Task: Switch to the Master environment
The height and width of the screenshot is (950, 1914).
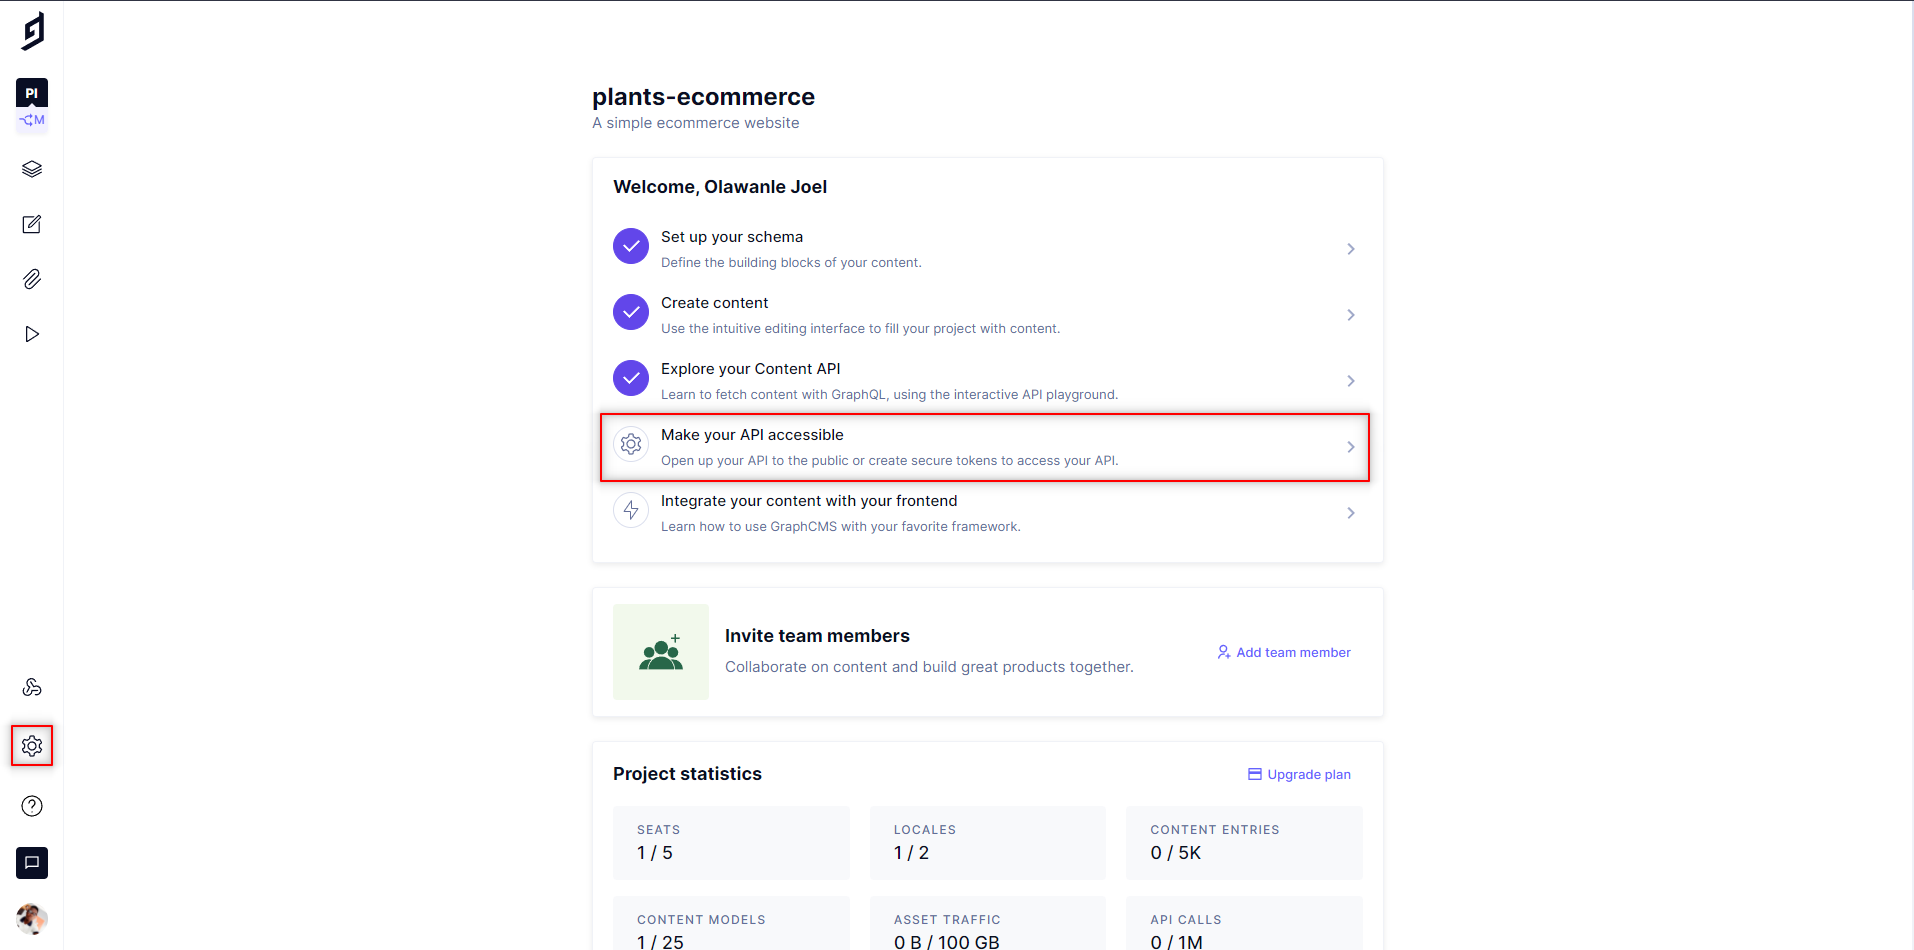Action: pyautogui.click(x=31, y=119)
